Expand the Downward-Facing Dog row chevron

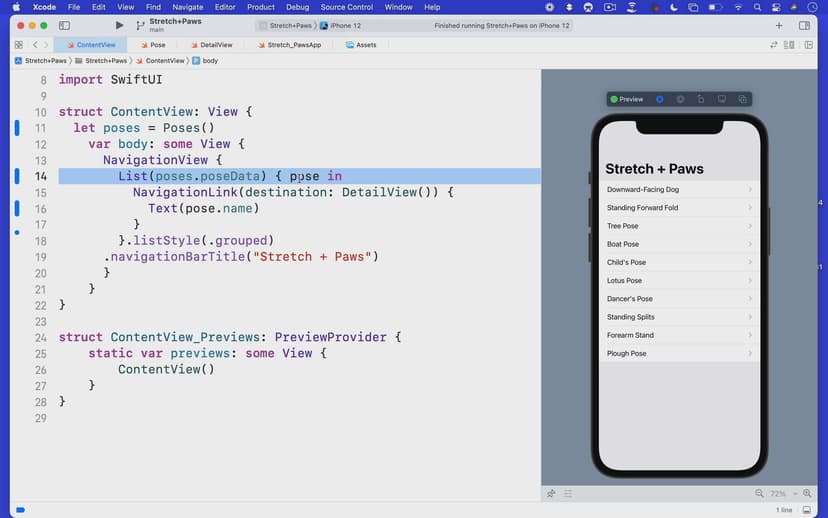pos(750,189)
